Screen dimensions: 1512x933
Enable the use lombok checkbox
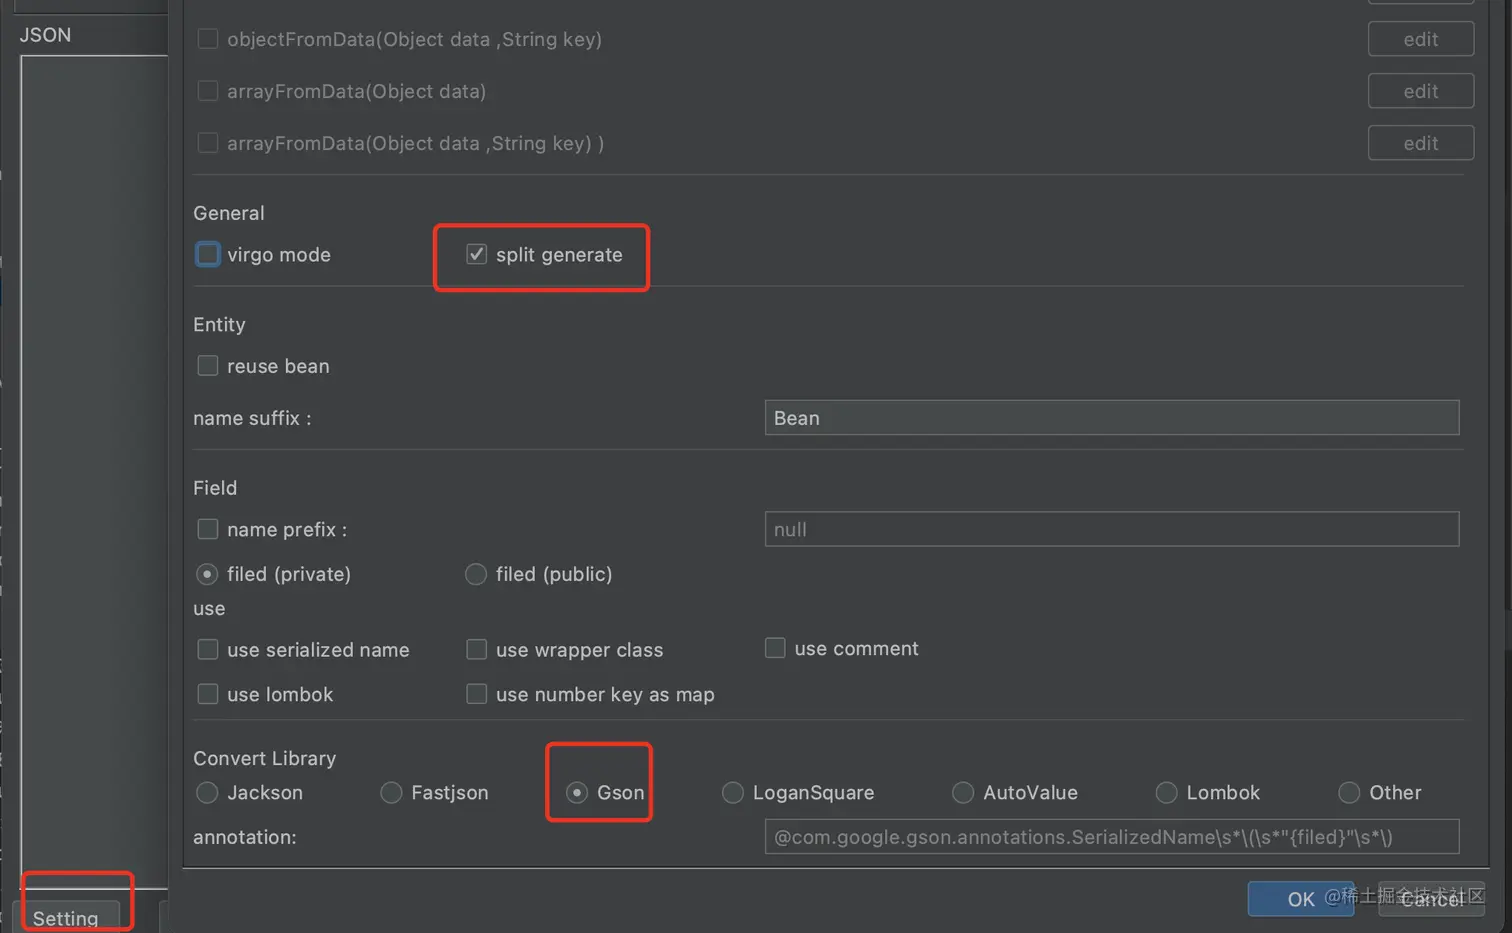click(208, 694)
